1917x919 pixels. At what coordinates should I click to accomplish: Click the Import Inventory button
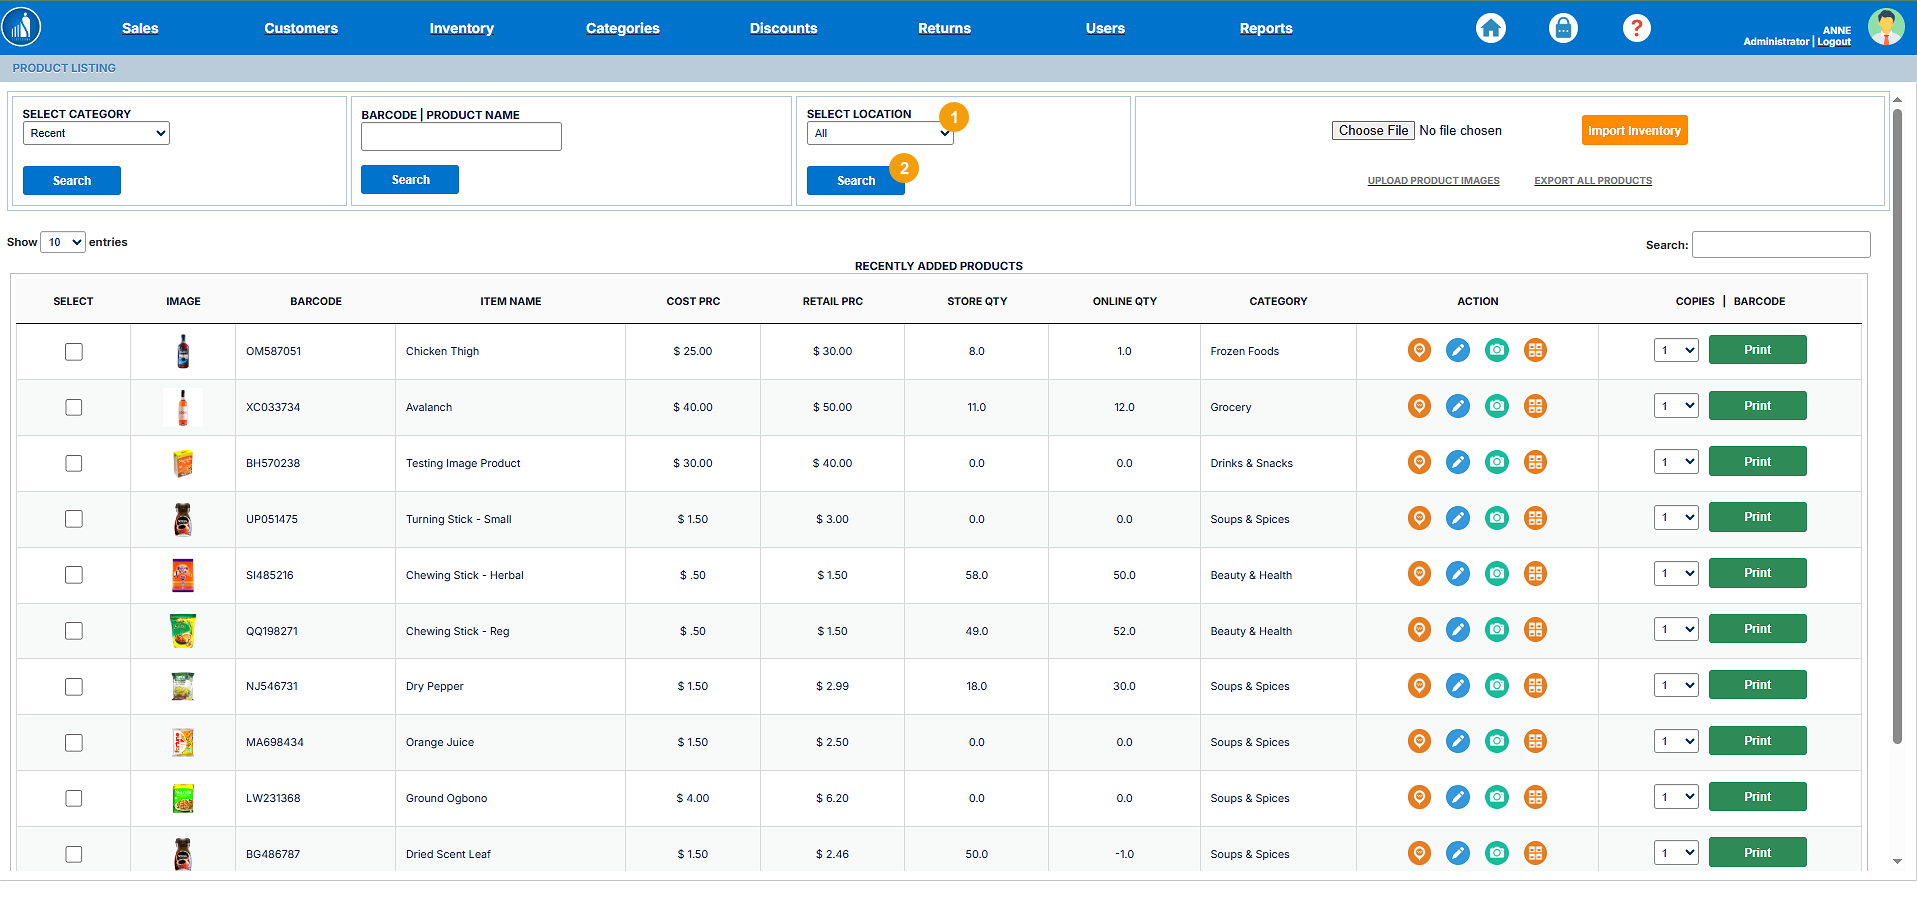coord(1634,131)
